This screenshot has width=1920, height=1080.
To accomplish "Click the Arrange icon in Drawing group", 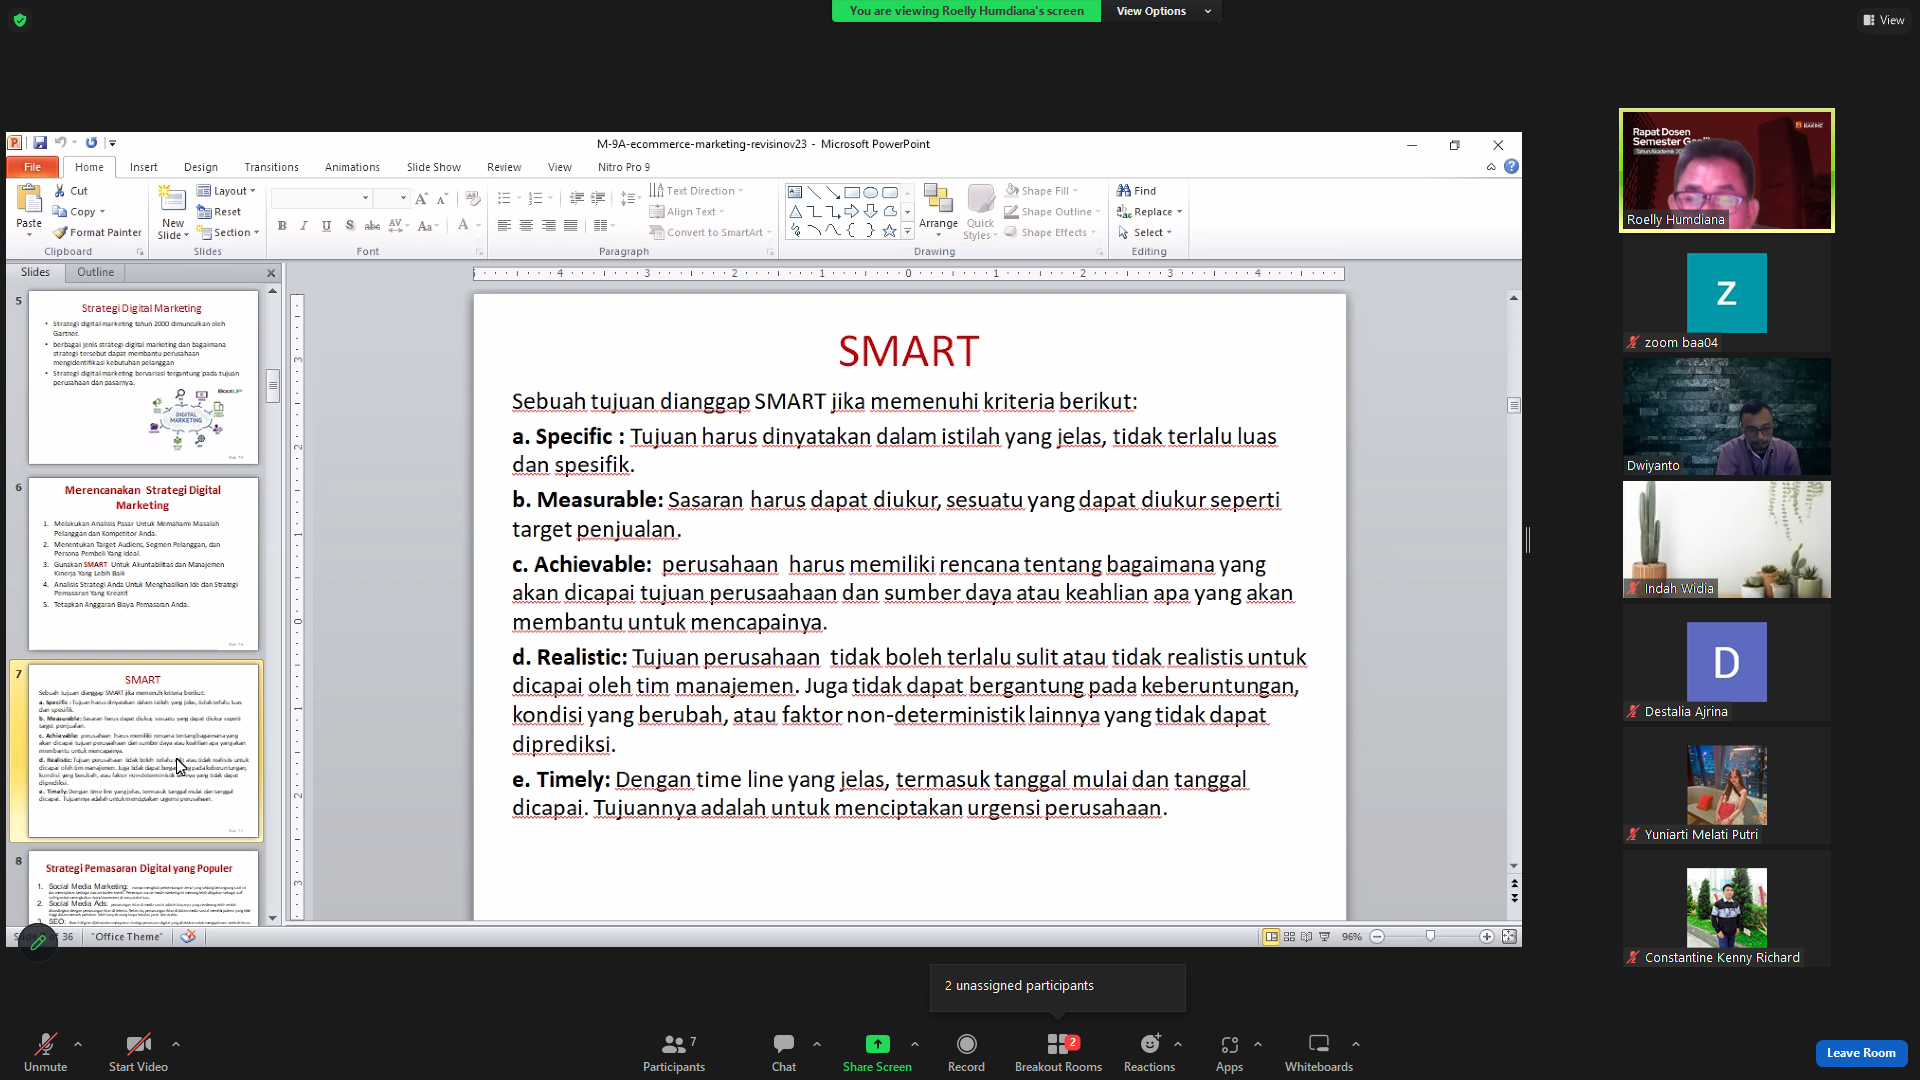I will tap(937, 198).
